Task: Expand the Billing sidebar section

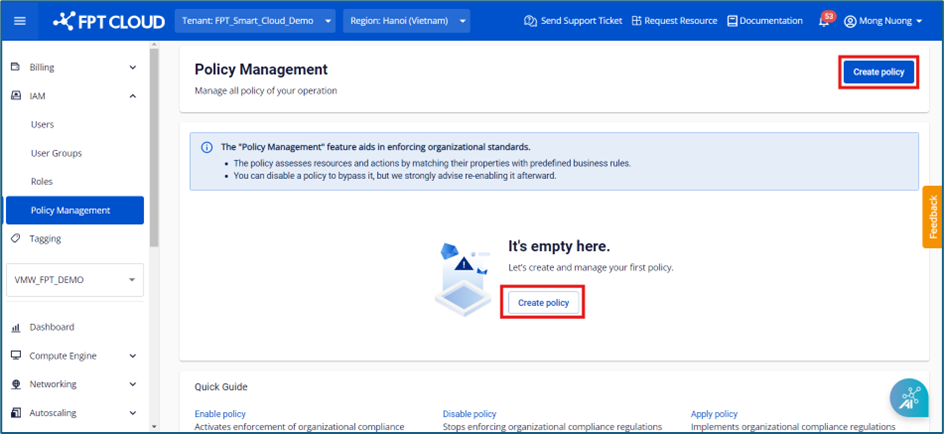Action: (x=133, y=68)
